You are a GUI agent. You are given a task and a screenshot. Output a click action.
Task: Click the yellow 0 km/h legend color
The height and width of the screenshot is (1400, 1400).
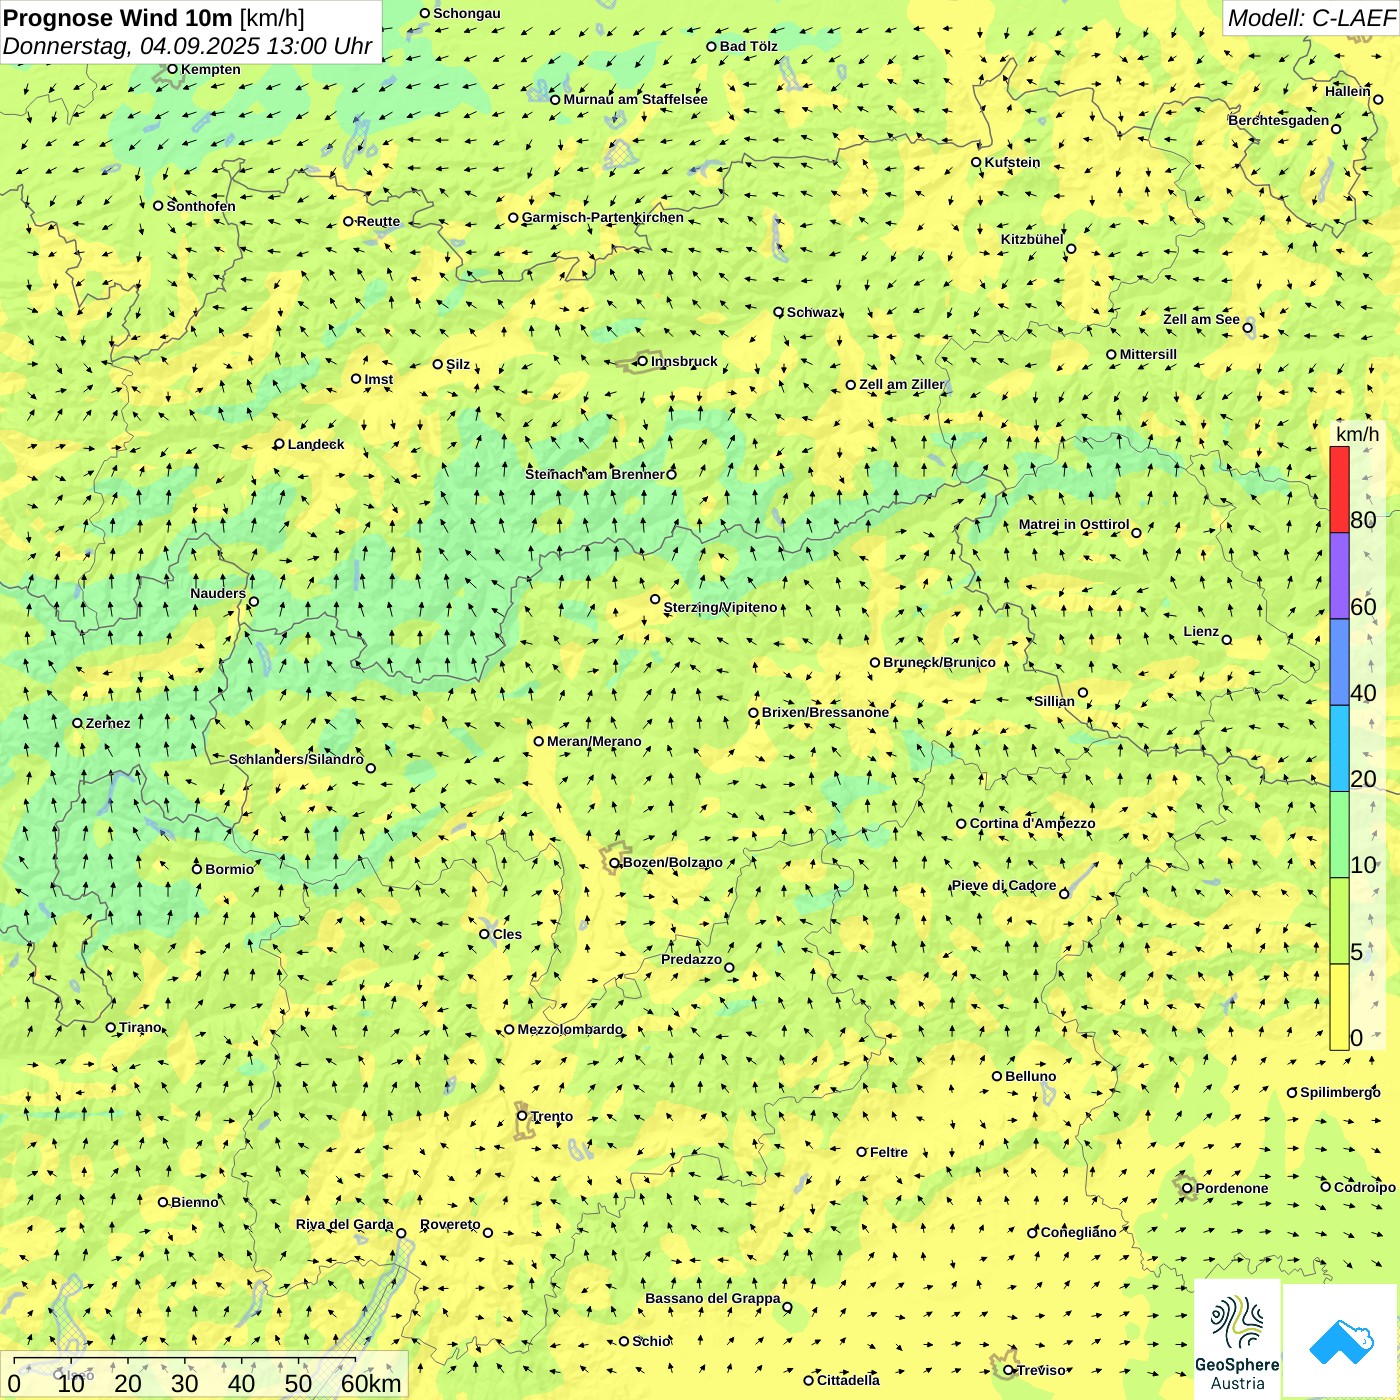1339,1007
